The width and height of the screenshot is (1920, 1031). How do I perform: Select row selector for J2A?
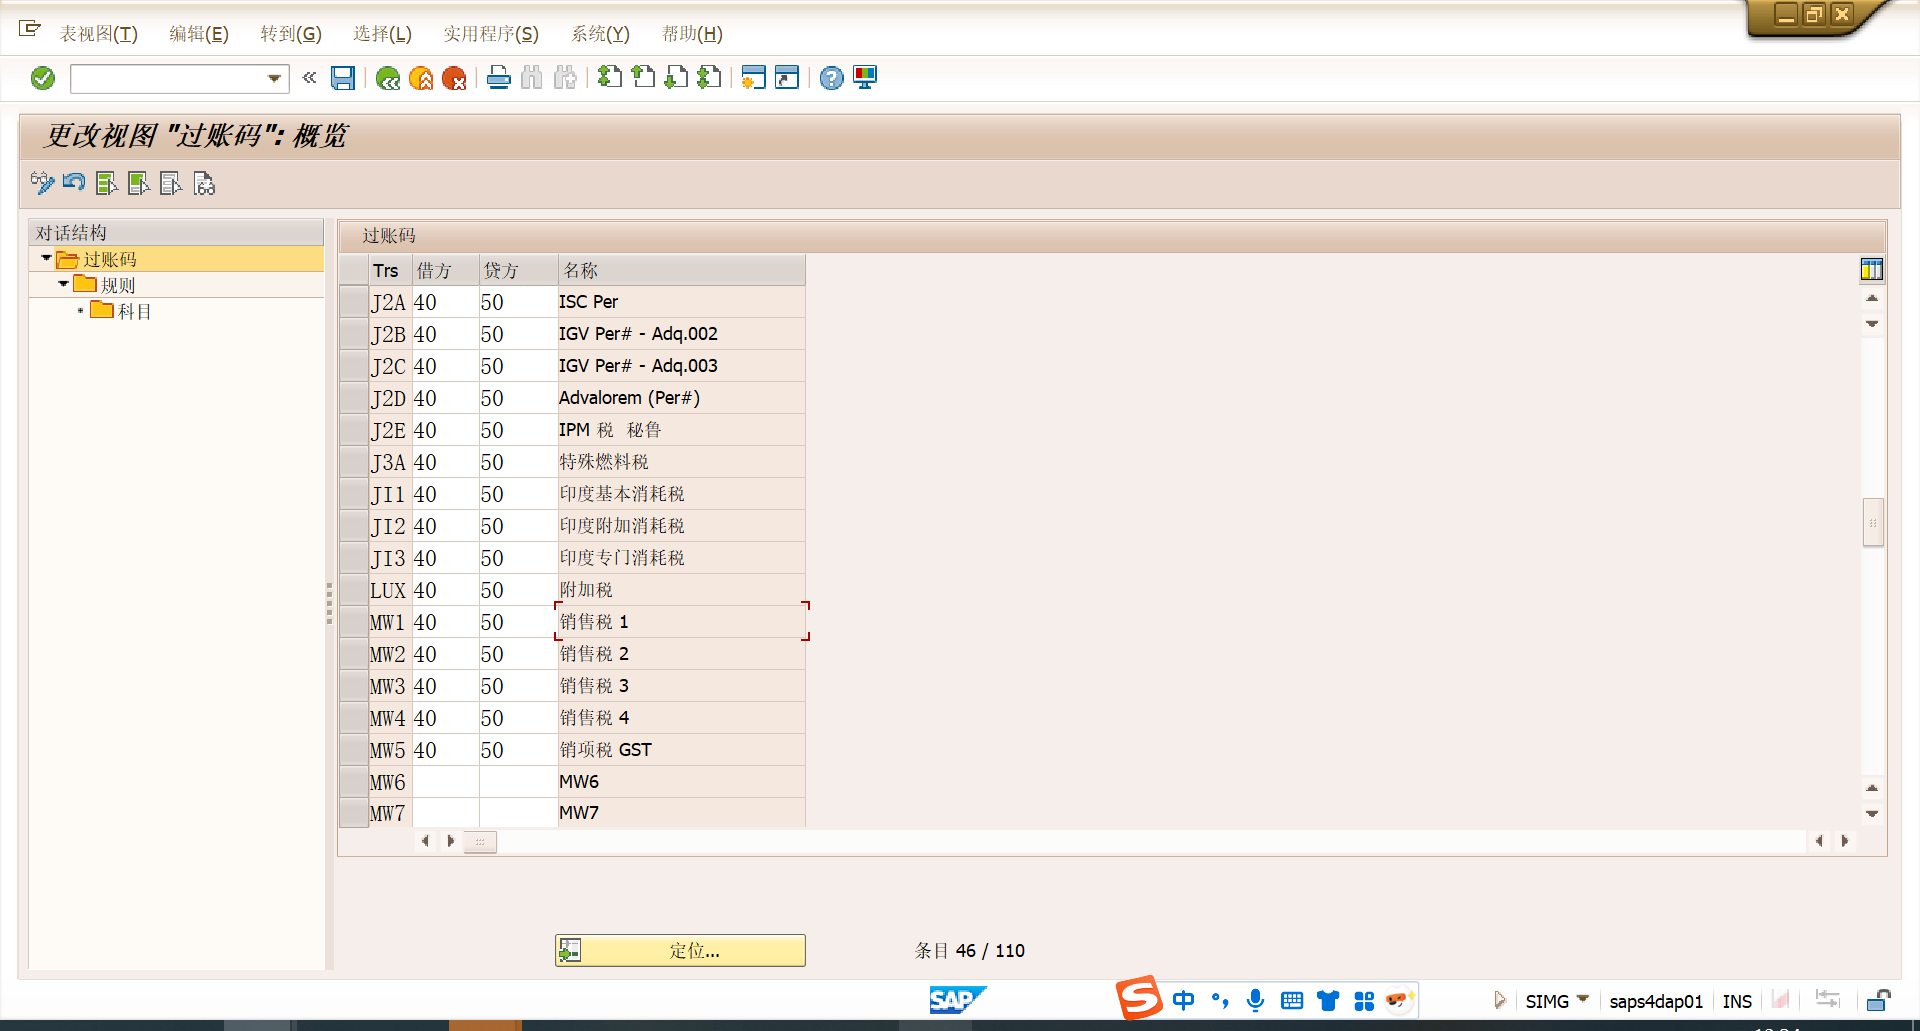(x=354, y=302)
